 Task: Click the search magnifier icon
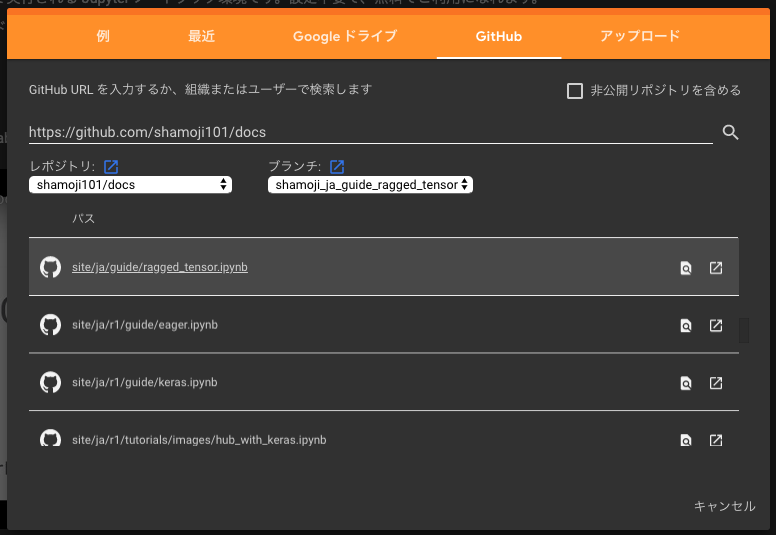click(730, 132)
